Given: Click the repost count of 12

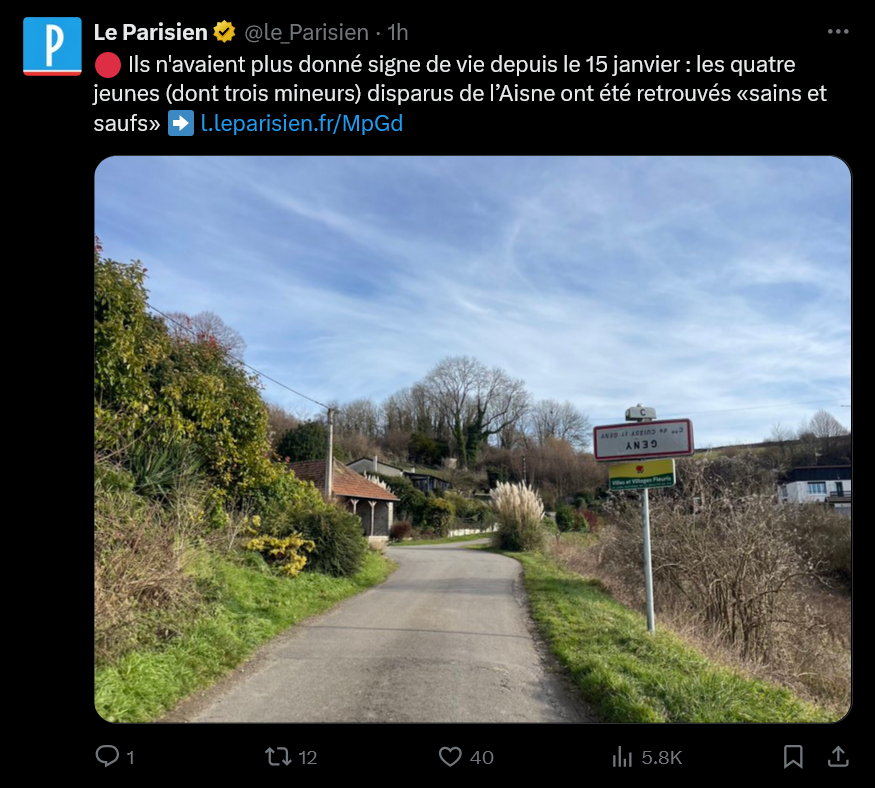Looking at the screenshot, I should coord(307,758).
